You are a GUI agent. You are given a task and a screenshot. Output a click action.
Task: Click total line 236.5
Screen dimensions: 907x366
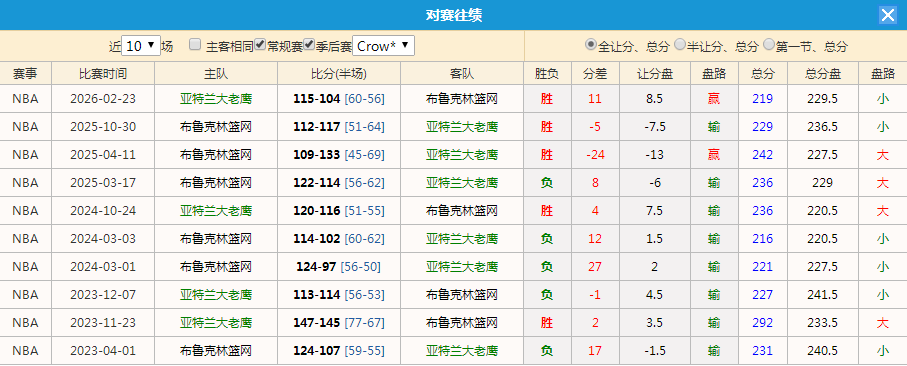click(x=823, y=127)
